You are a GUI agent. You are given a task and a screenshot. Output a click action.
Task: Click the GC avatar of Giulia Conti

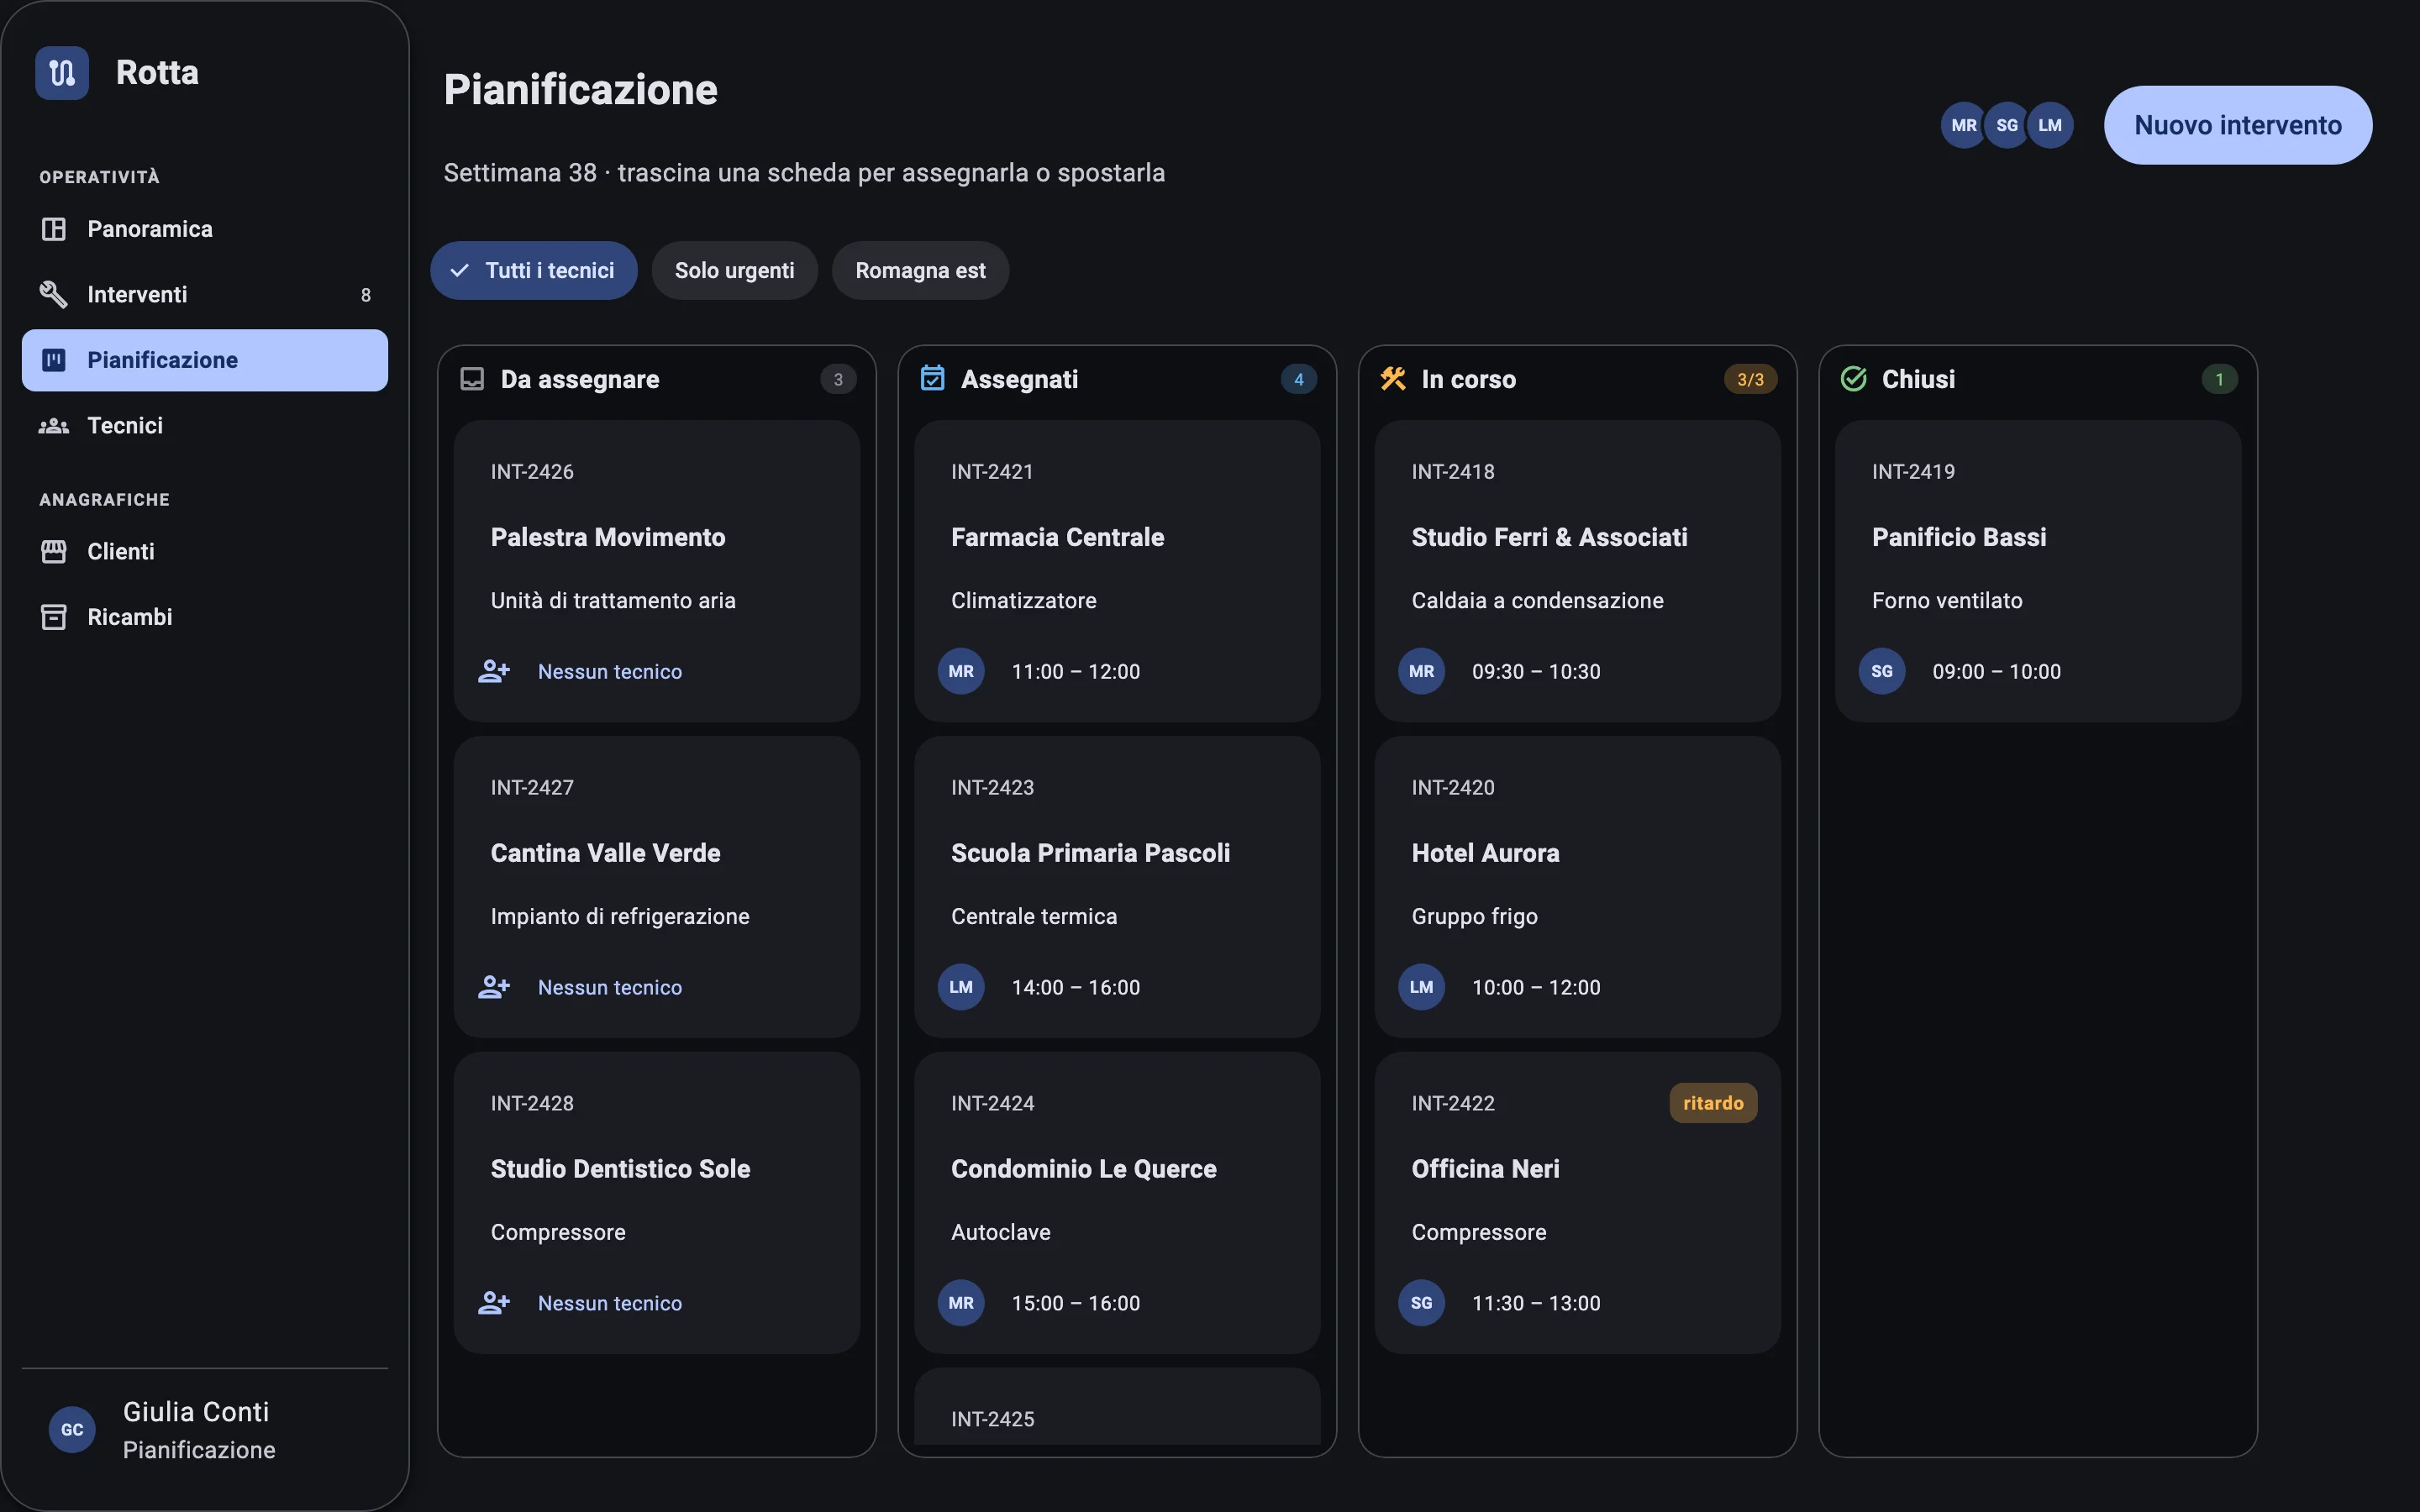[72, 1430]
